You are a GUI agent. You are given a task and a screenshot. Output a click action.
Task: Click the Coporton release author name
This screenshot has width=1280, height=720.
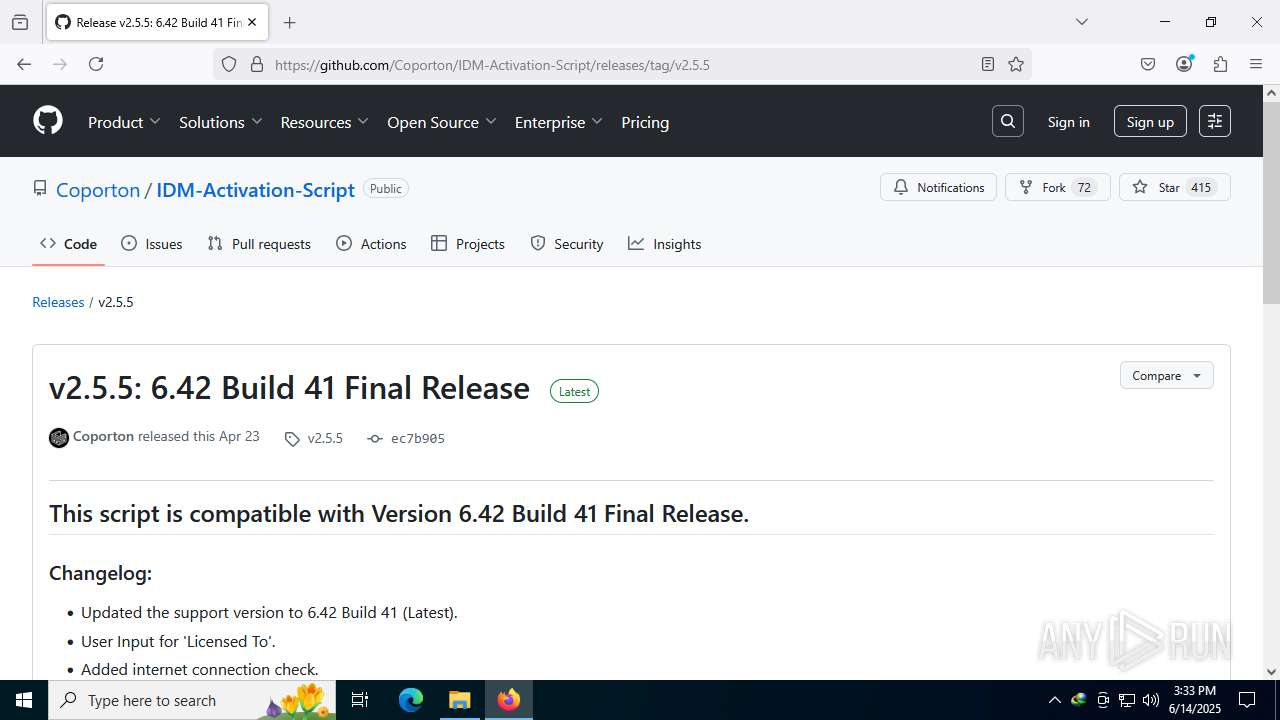tap(103, 436)
